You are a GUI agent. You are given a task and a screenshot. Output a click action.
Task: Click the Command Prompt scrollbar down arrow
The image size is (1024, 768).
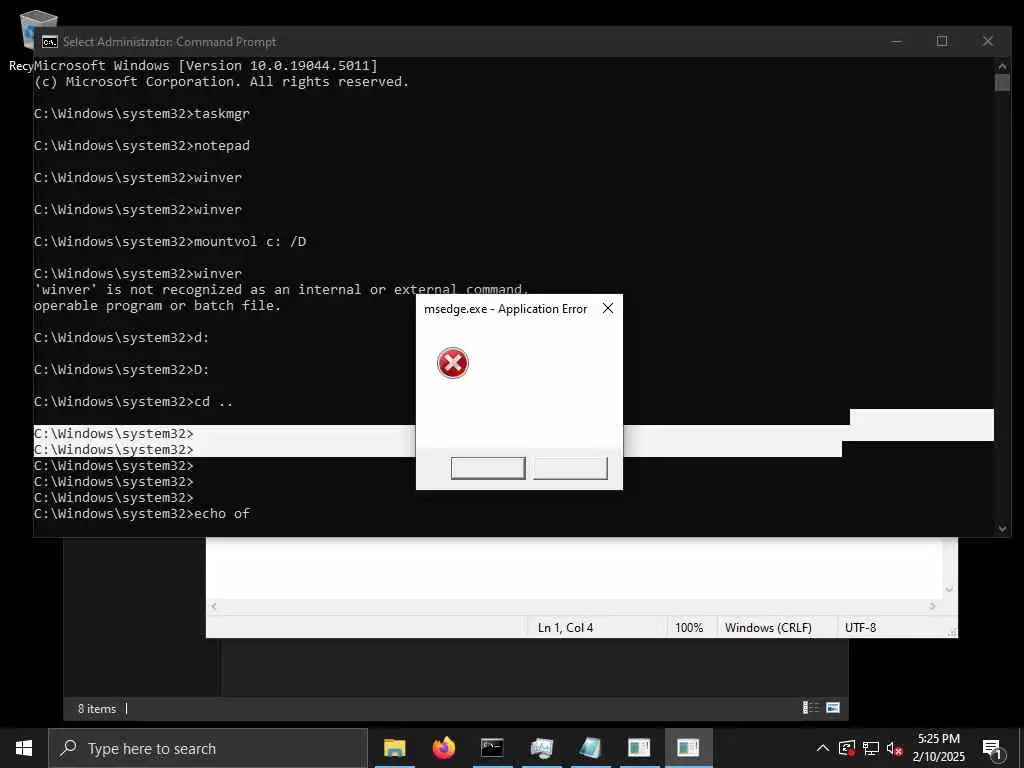click(x=1002, y=529)
